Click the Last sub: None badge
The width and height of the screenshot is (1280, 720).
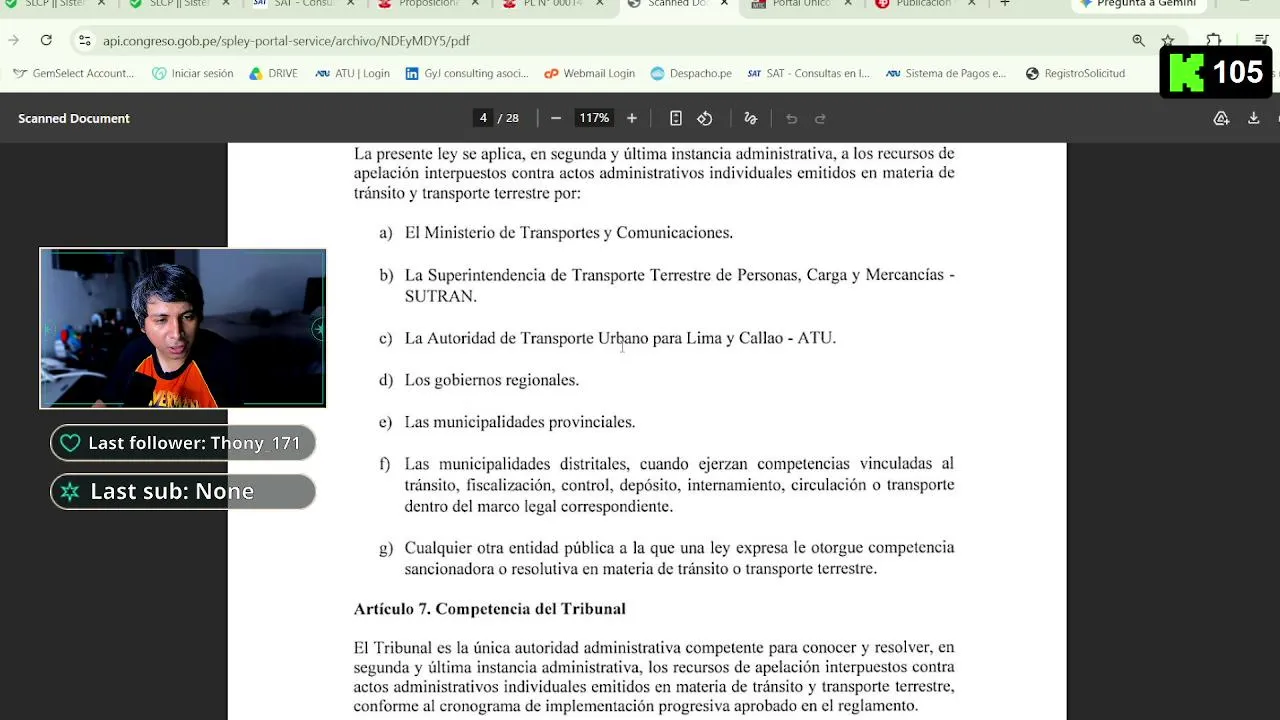tap(183, 491)
